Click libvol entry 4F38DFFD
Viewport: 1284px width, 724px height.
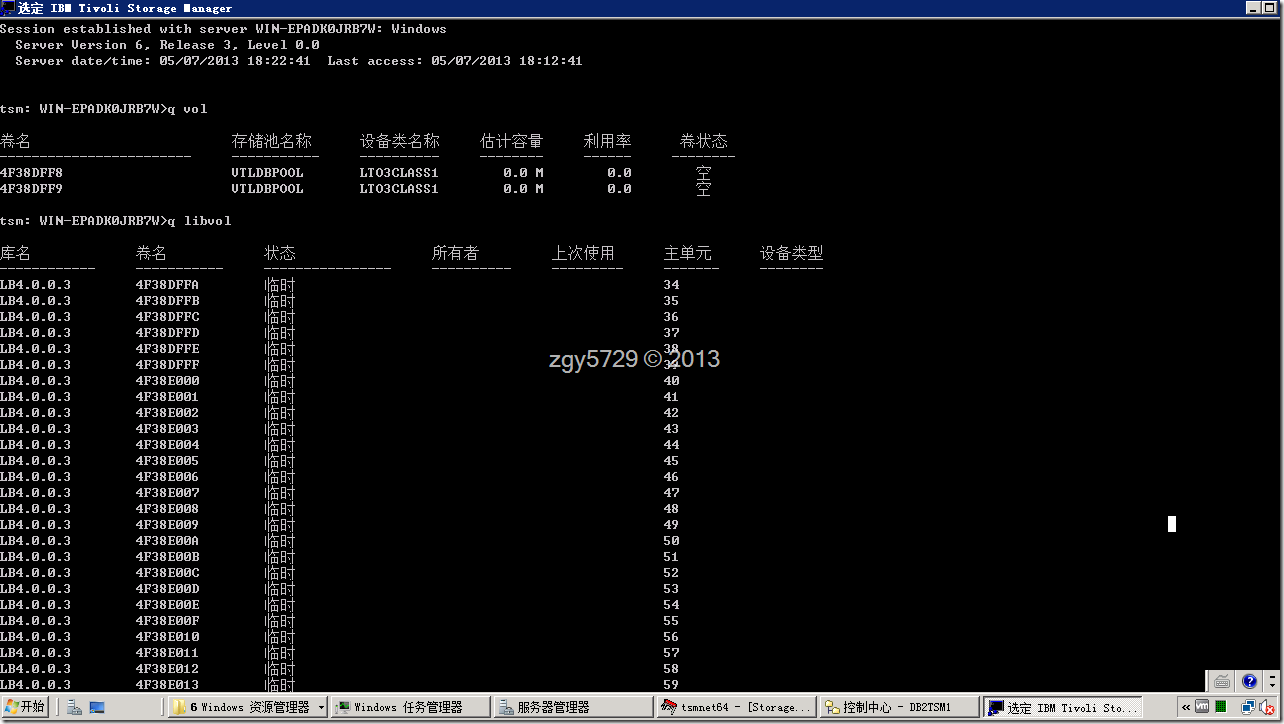pyautogui.click(x=167, y=332)
